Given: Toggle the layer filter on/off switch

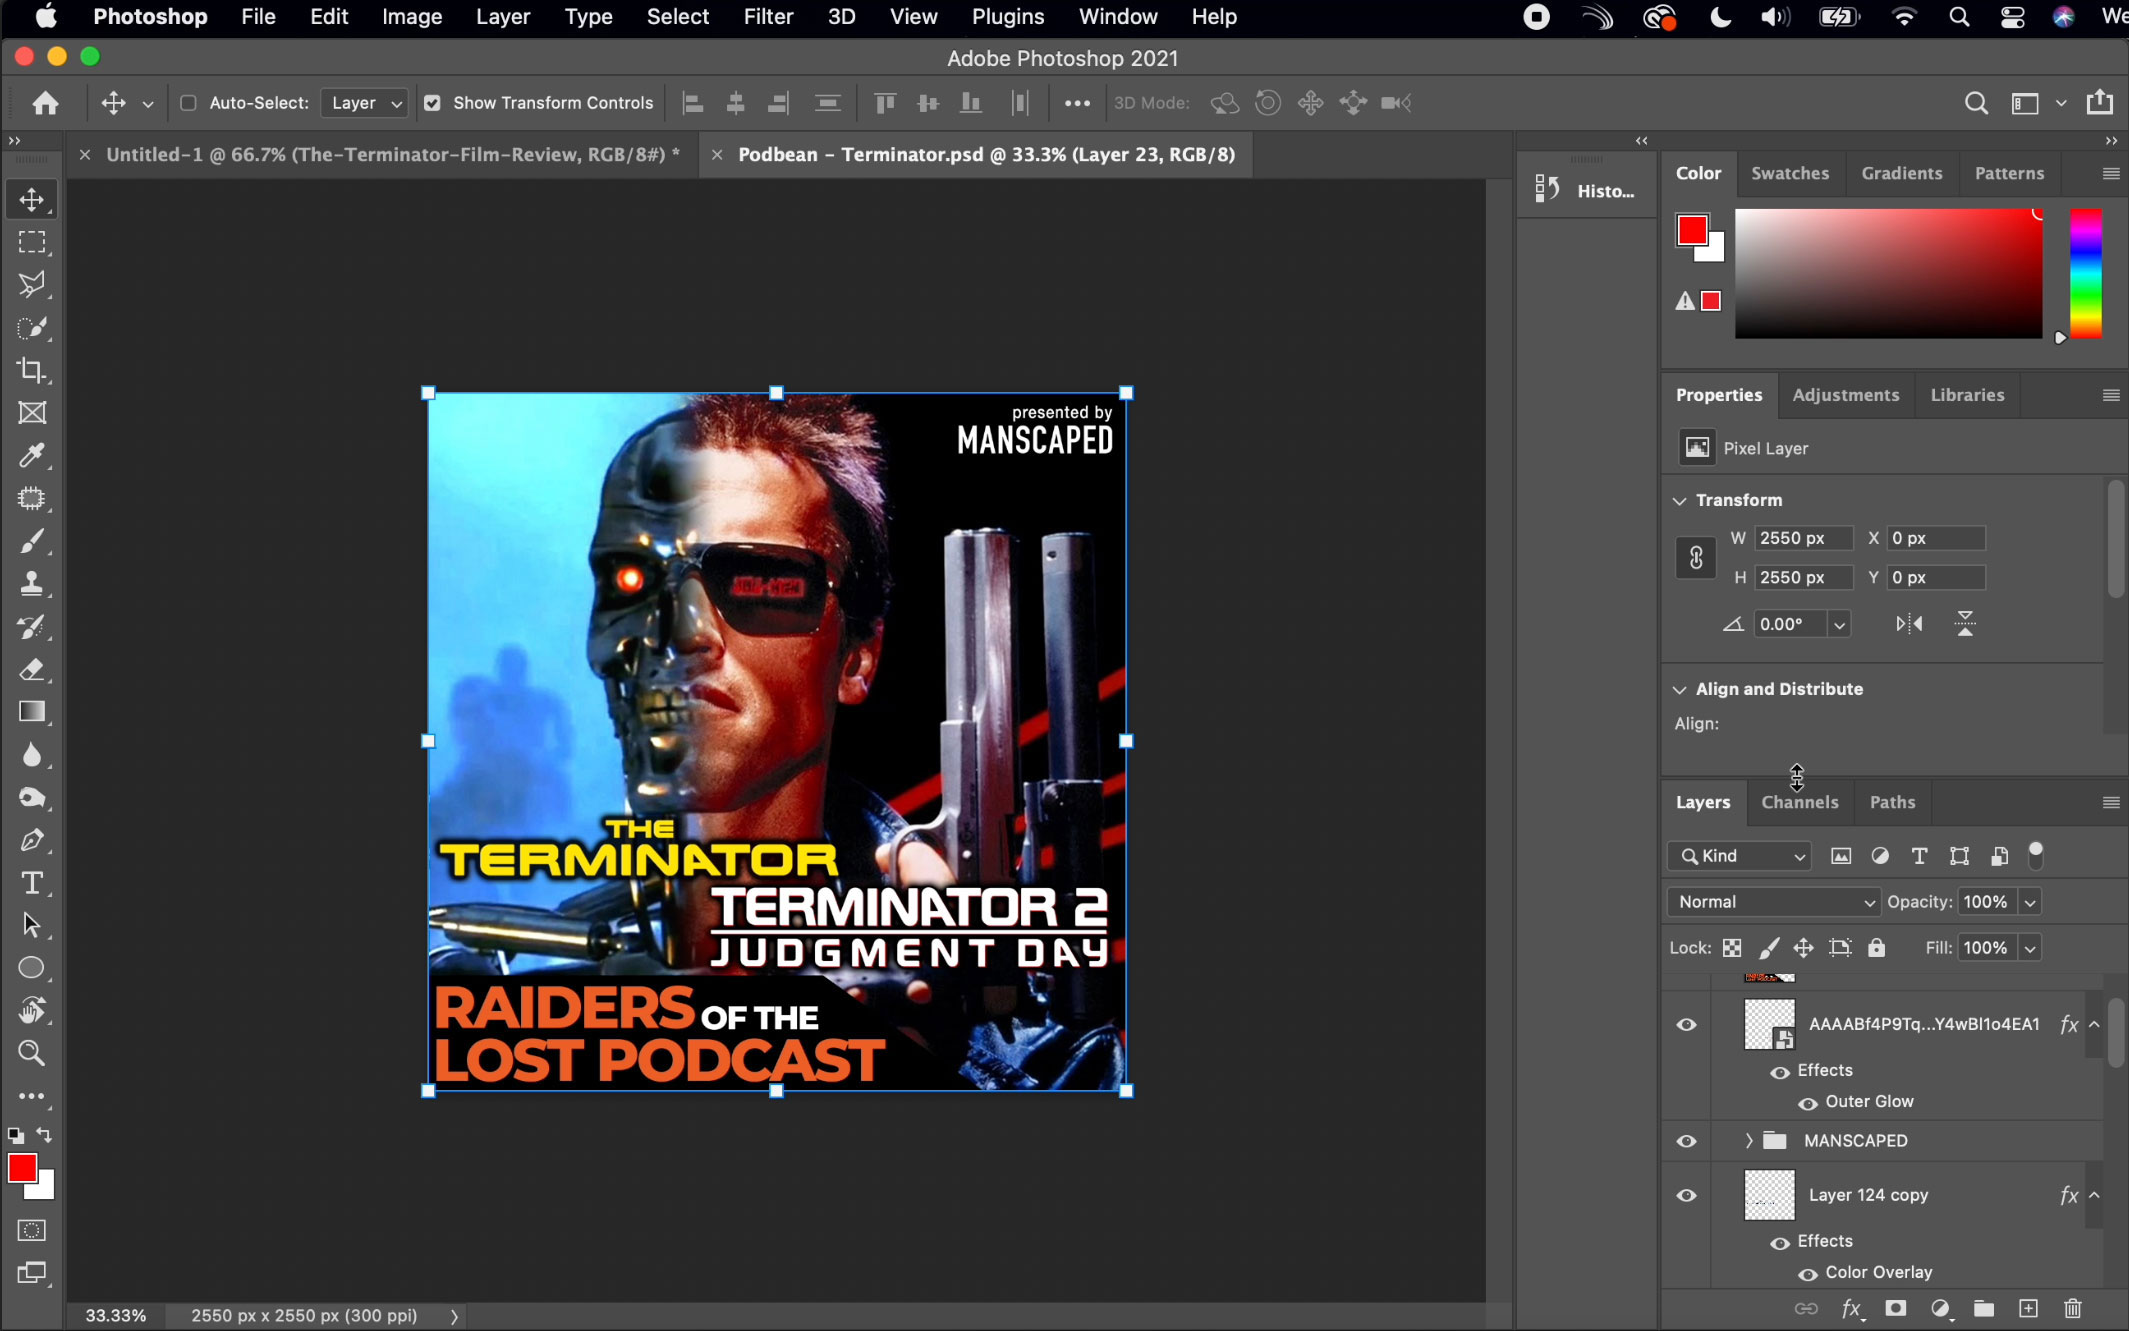Looking at the screenshot, I should (2035, 855).
